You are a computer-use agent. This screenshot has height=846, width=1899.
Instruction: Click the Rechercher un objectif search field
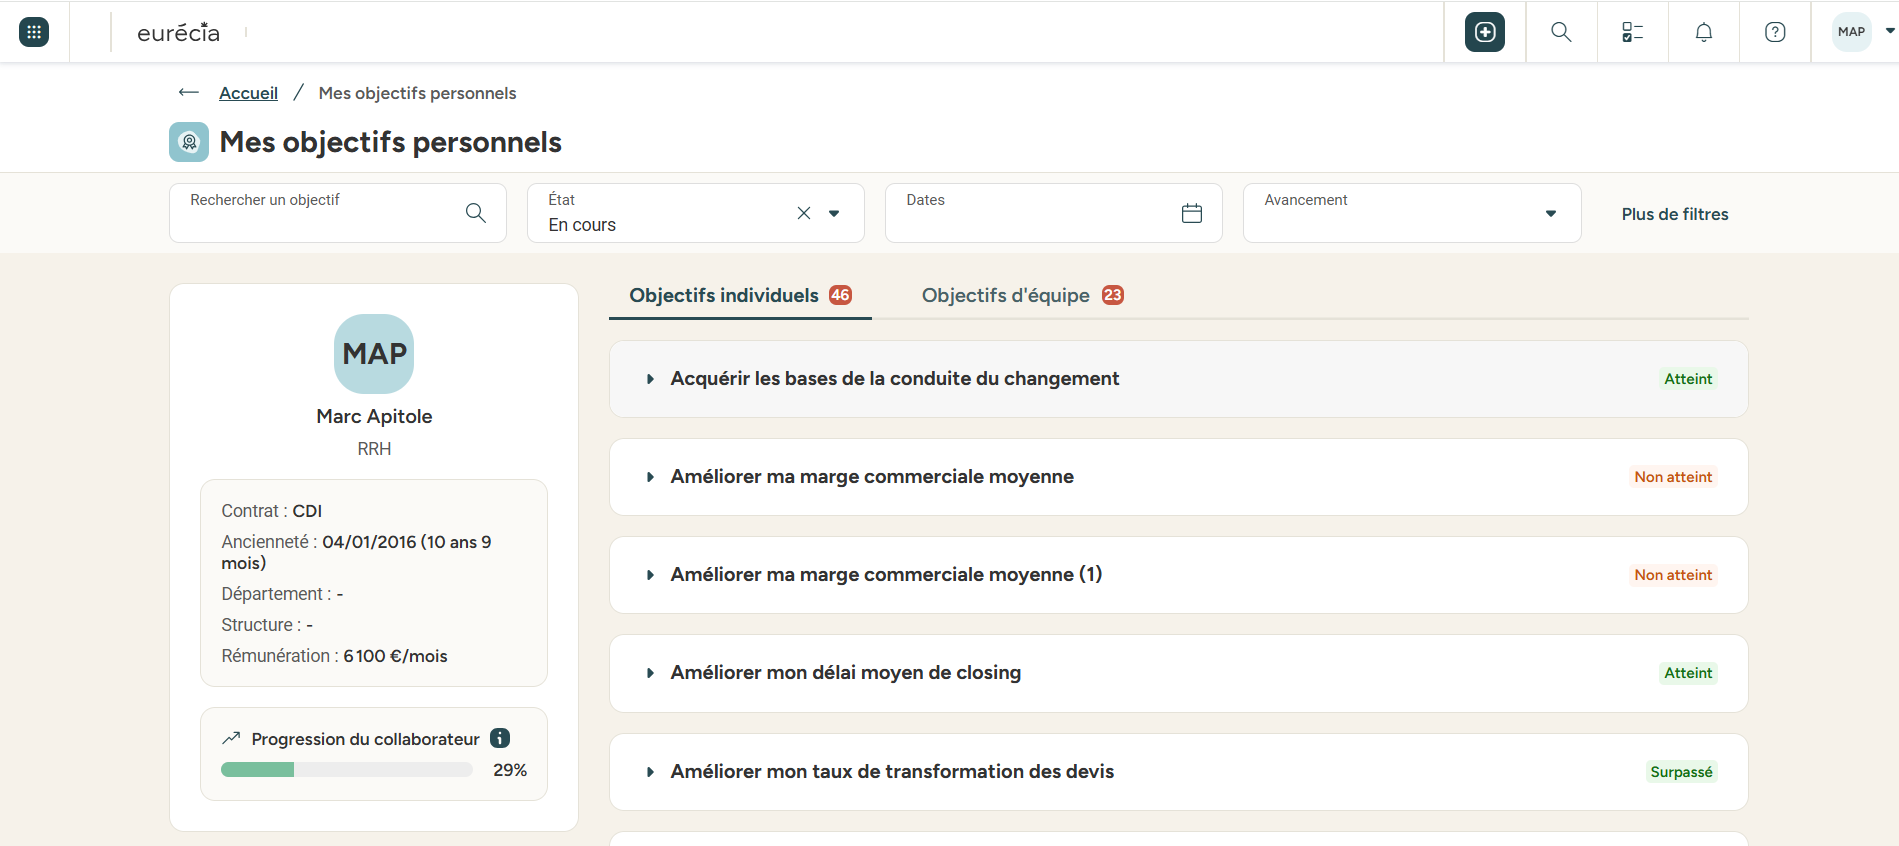(x=338, y=213)
